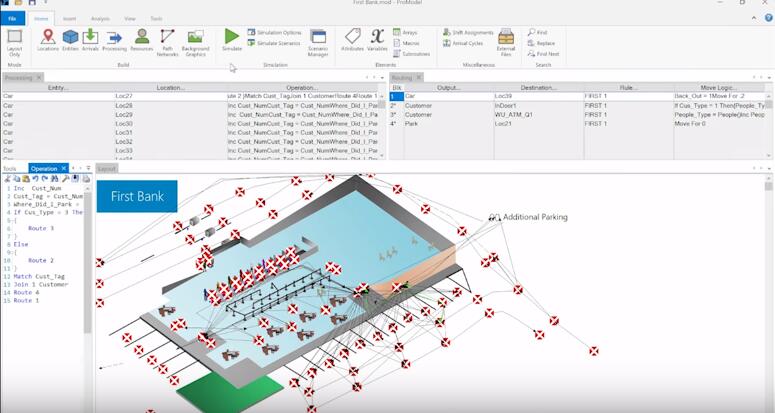
Task: Open the Entities build tool
Action: tap(70, 40)
